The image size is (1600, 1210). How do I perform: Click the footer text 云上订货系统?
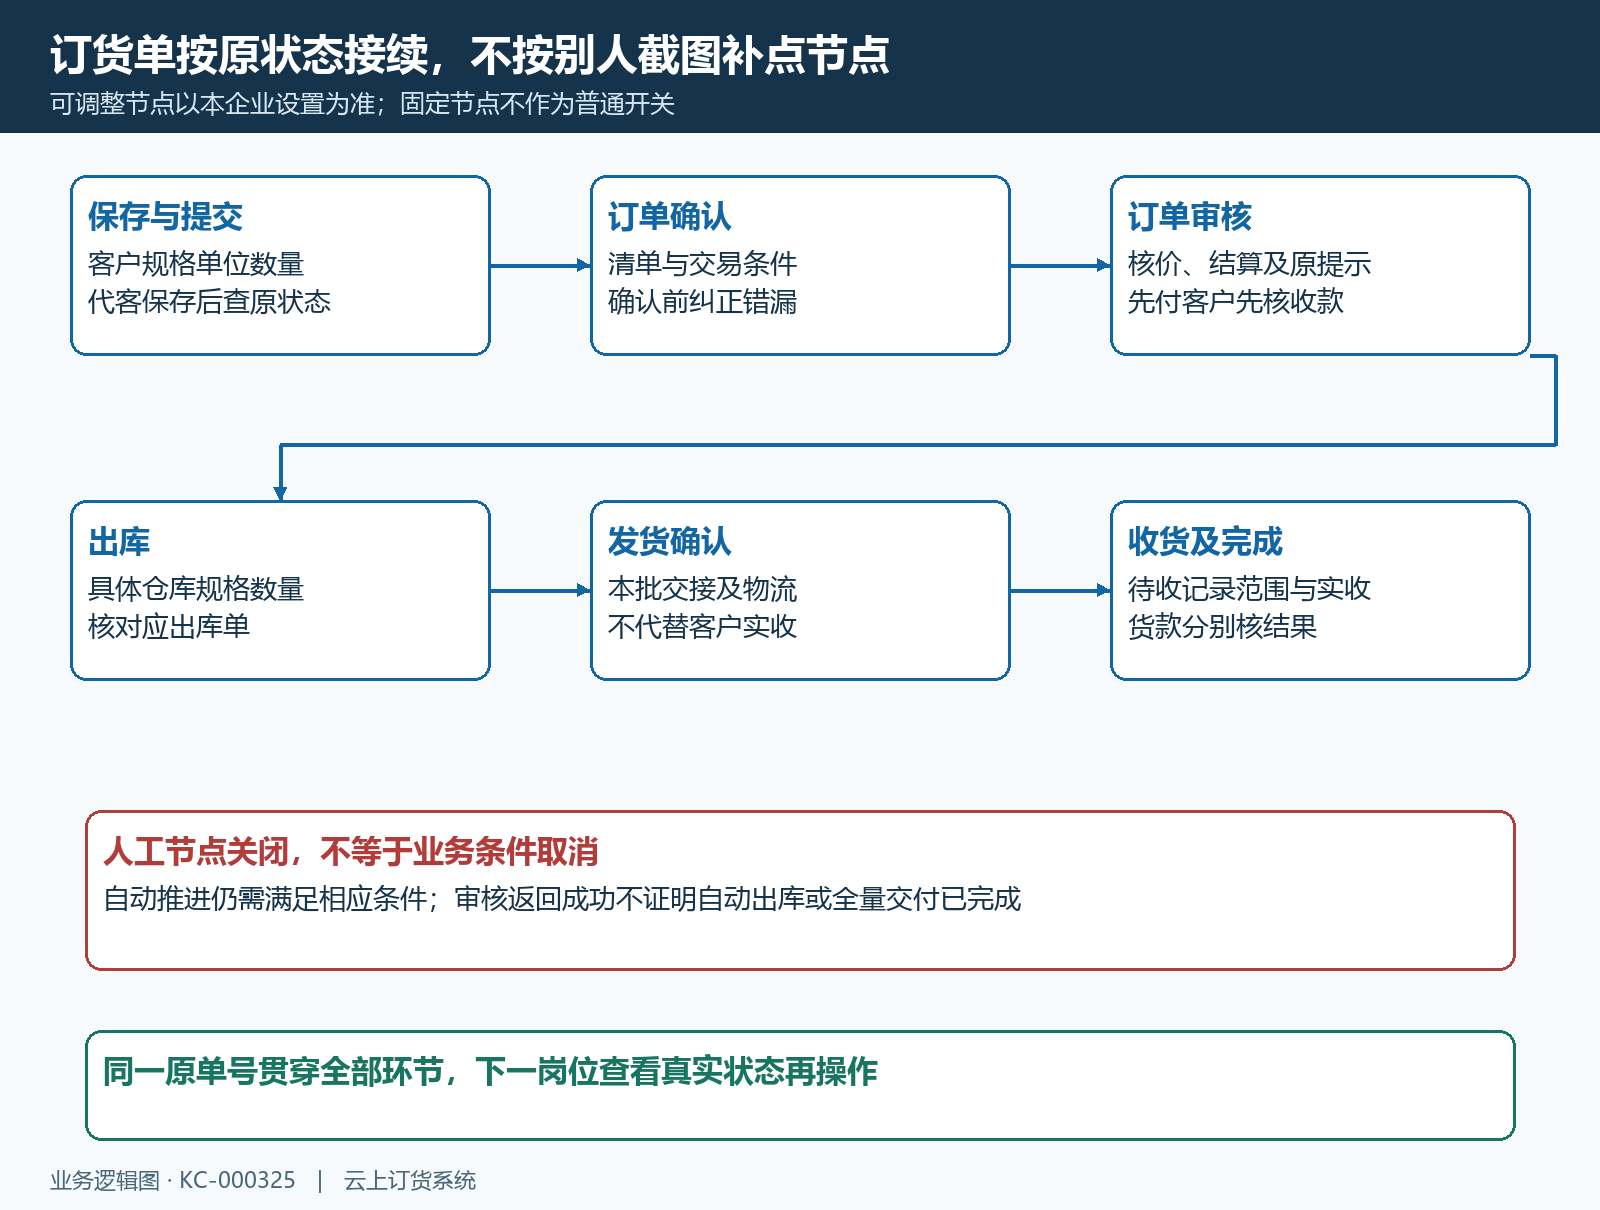point(410,1181)
